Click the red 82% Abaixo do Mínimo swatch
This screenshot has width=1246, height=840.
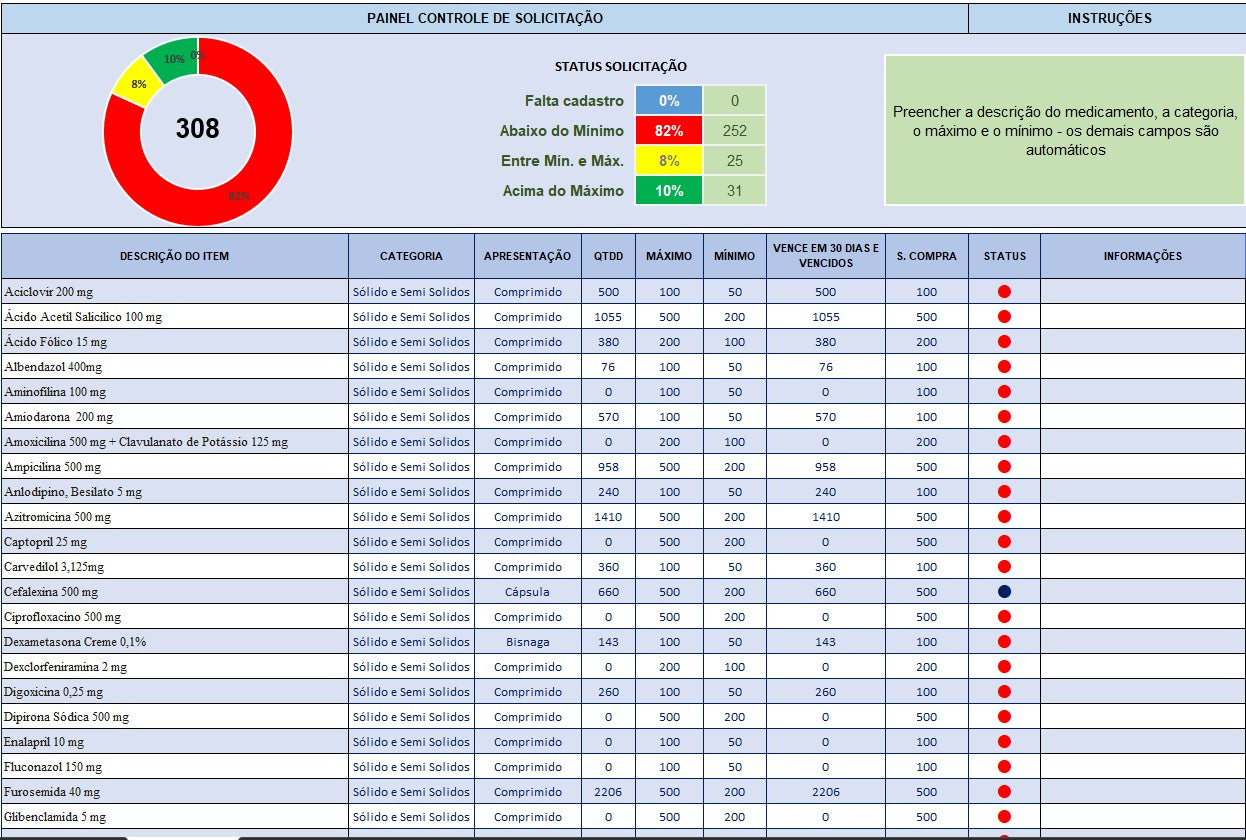pos(669,131)
